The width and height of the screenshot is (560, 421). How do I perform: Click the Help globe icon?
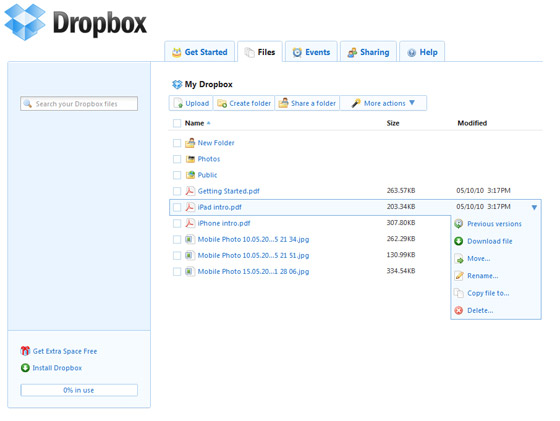(411, 52)
